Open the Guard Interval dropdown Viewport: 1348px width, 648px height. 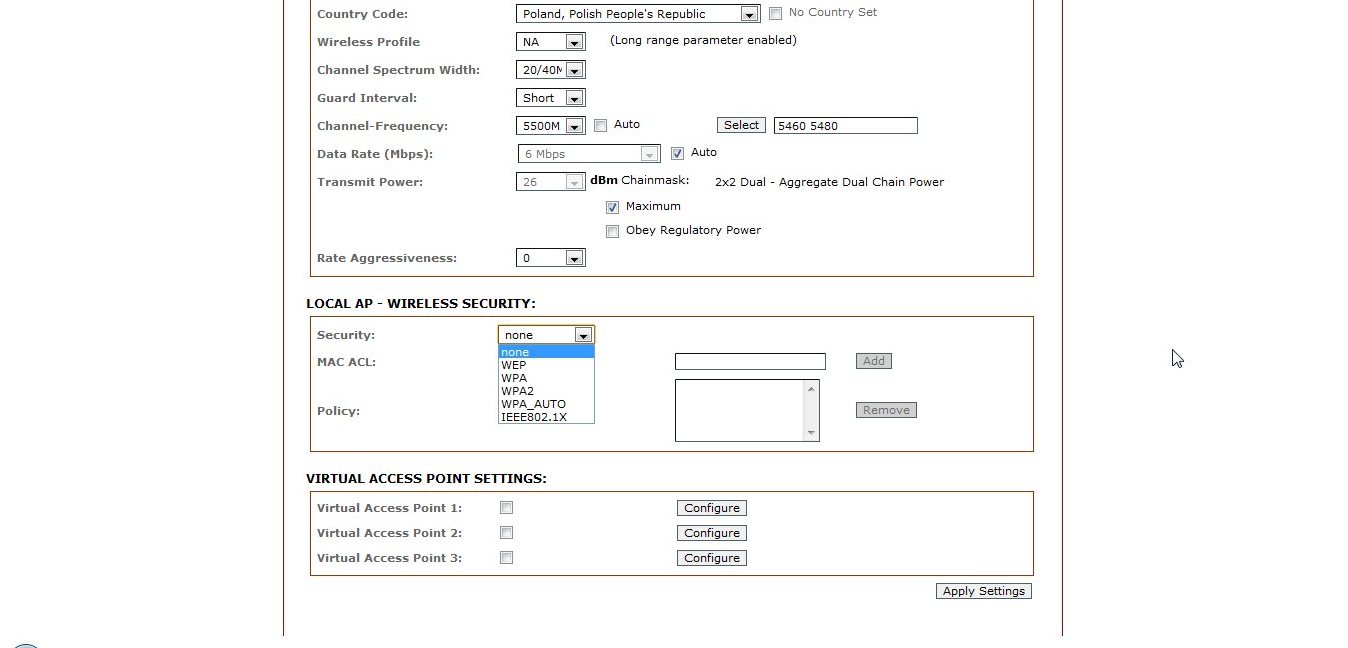(550, 98)
